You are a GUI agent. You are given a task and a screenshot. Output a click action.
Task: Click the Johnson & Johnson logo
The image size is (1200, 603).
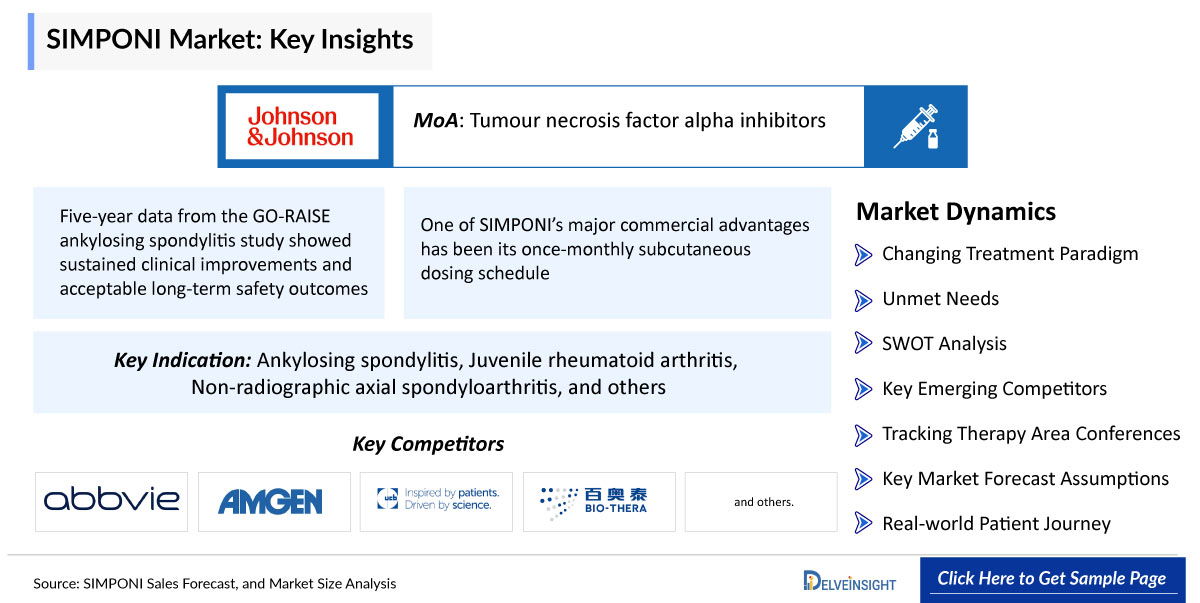tap(301, 126)
